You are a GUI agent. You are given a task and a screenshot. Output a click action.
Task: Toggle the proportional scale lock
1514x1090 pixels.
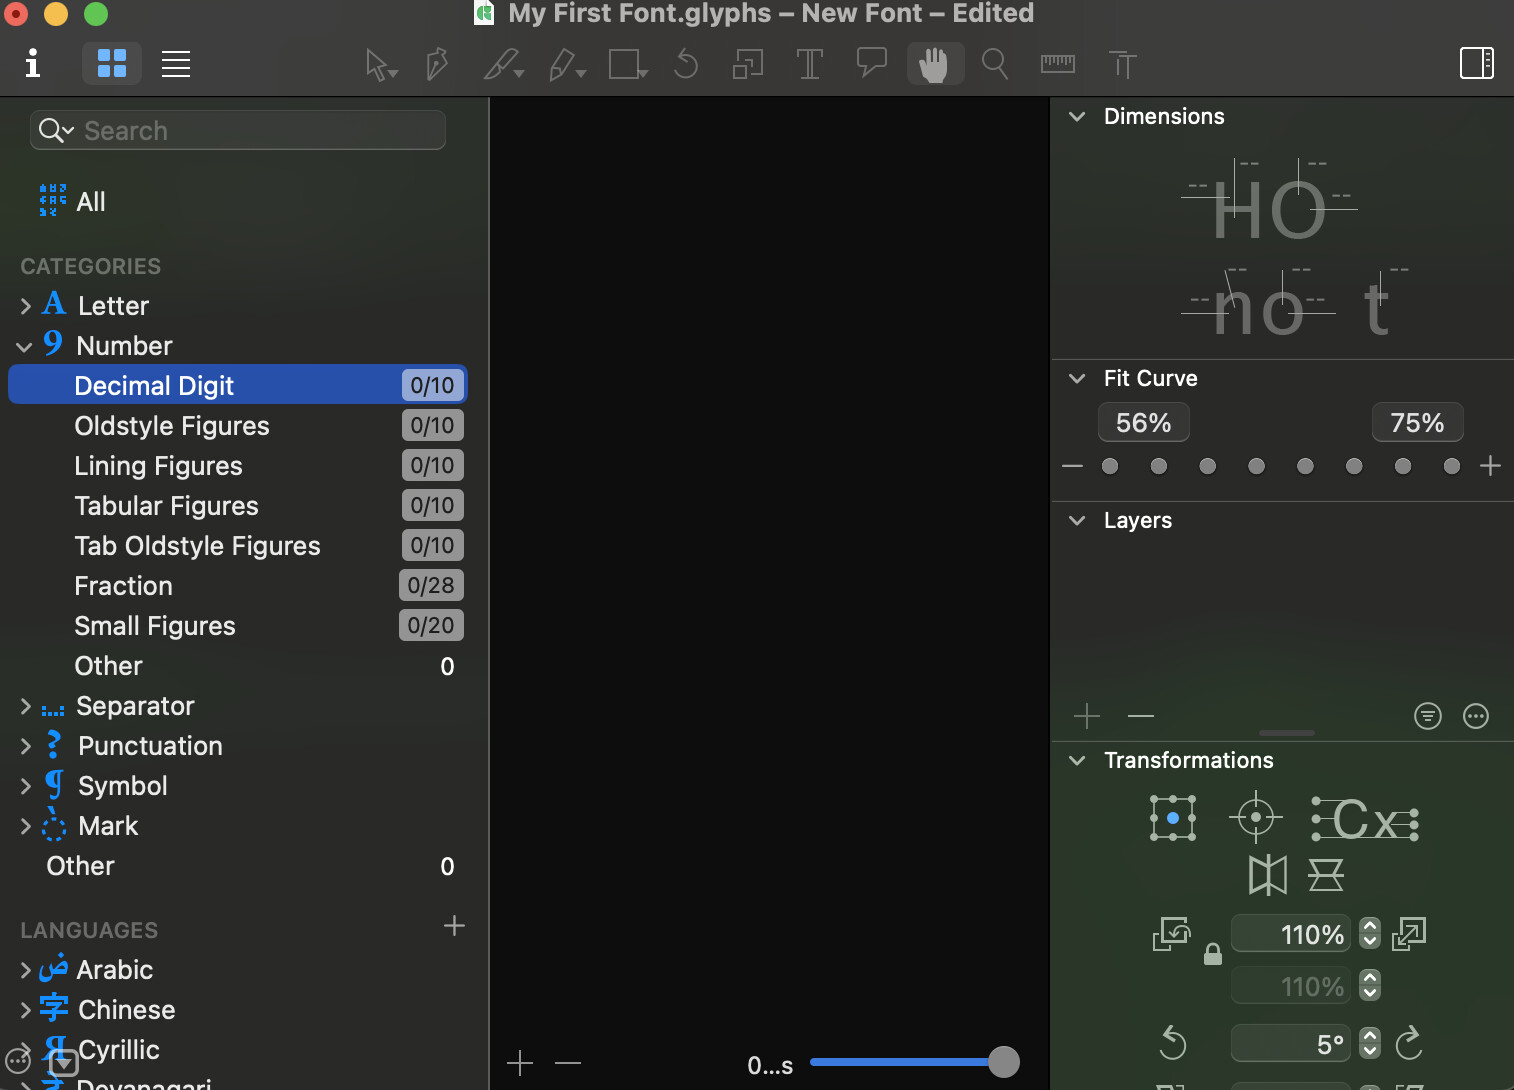(1212, 954)
